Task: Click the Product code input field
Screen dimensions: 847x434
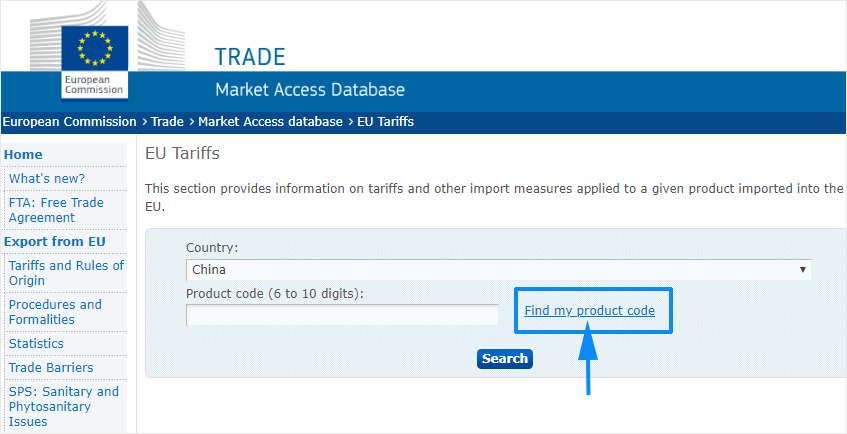Action: tap(342, 315)
